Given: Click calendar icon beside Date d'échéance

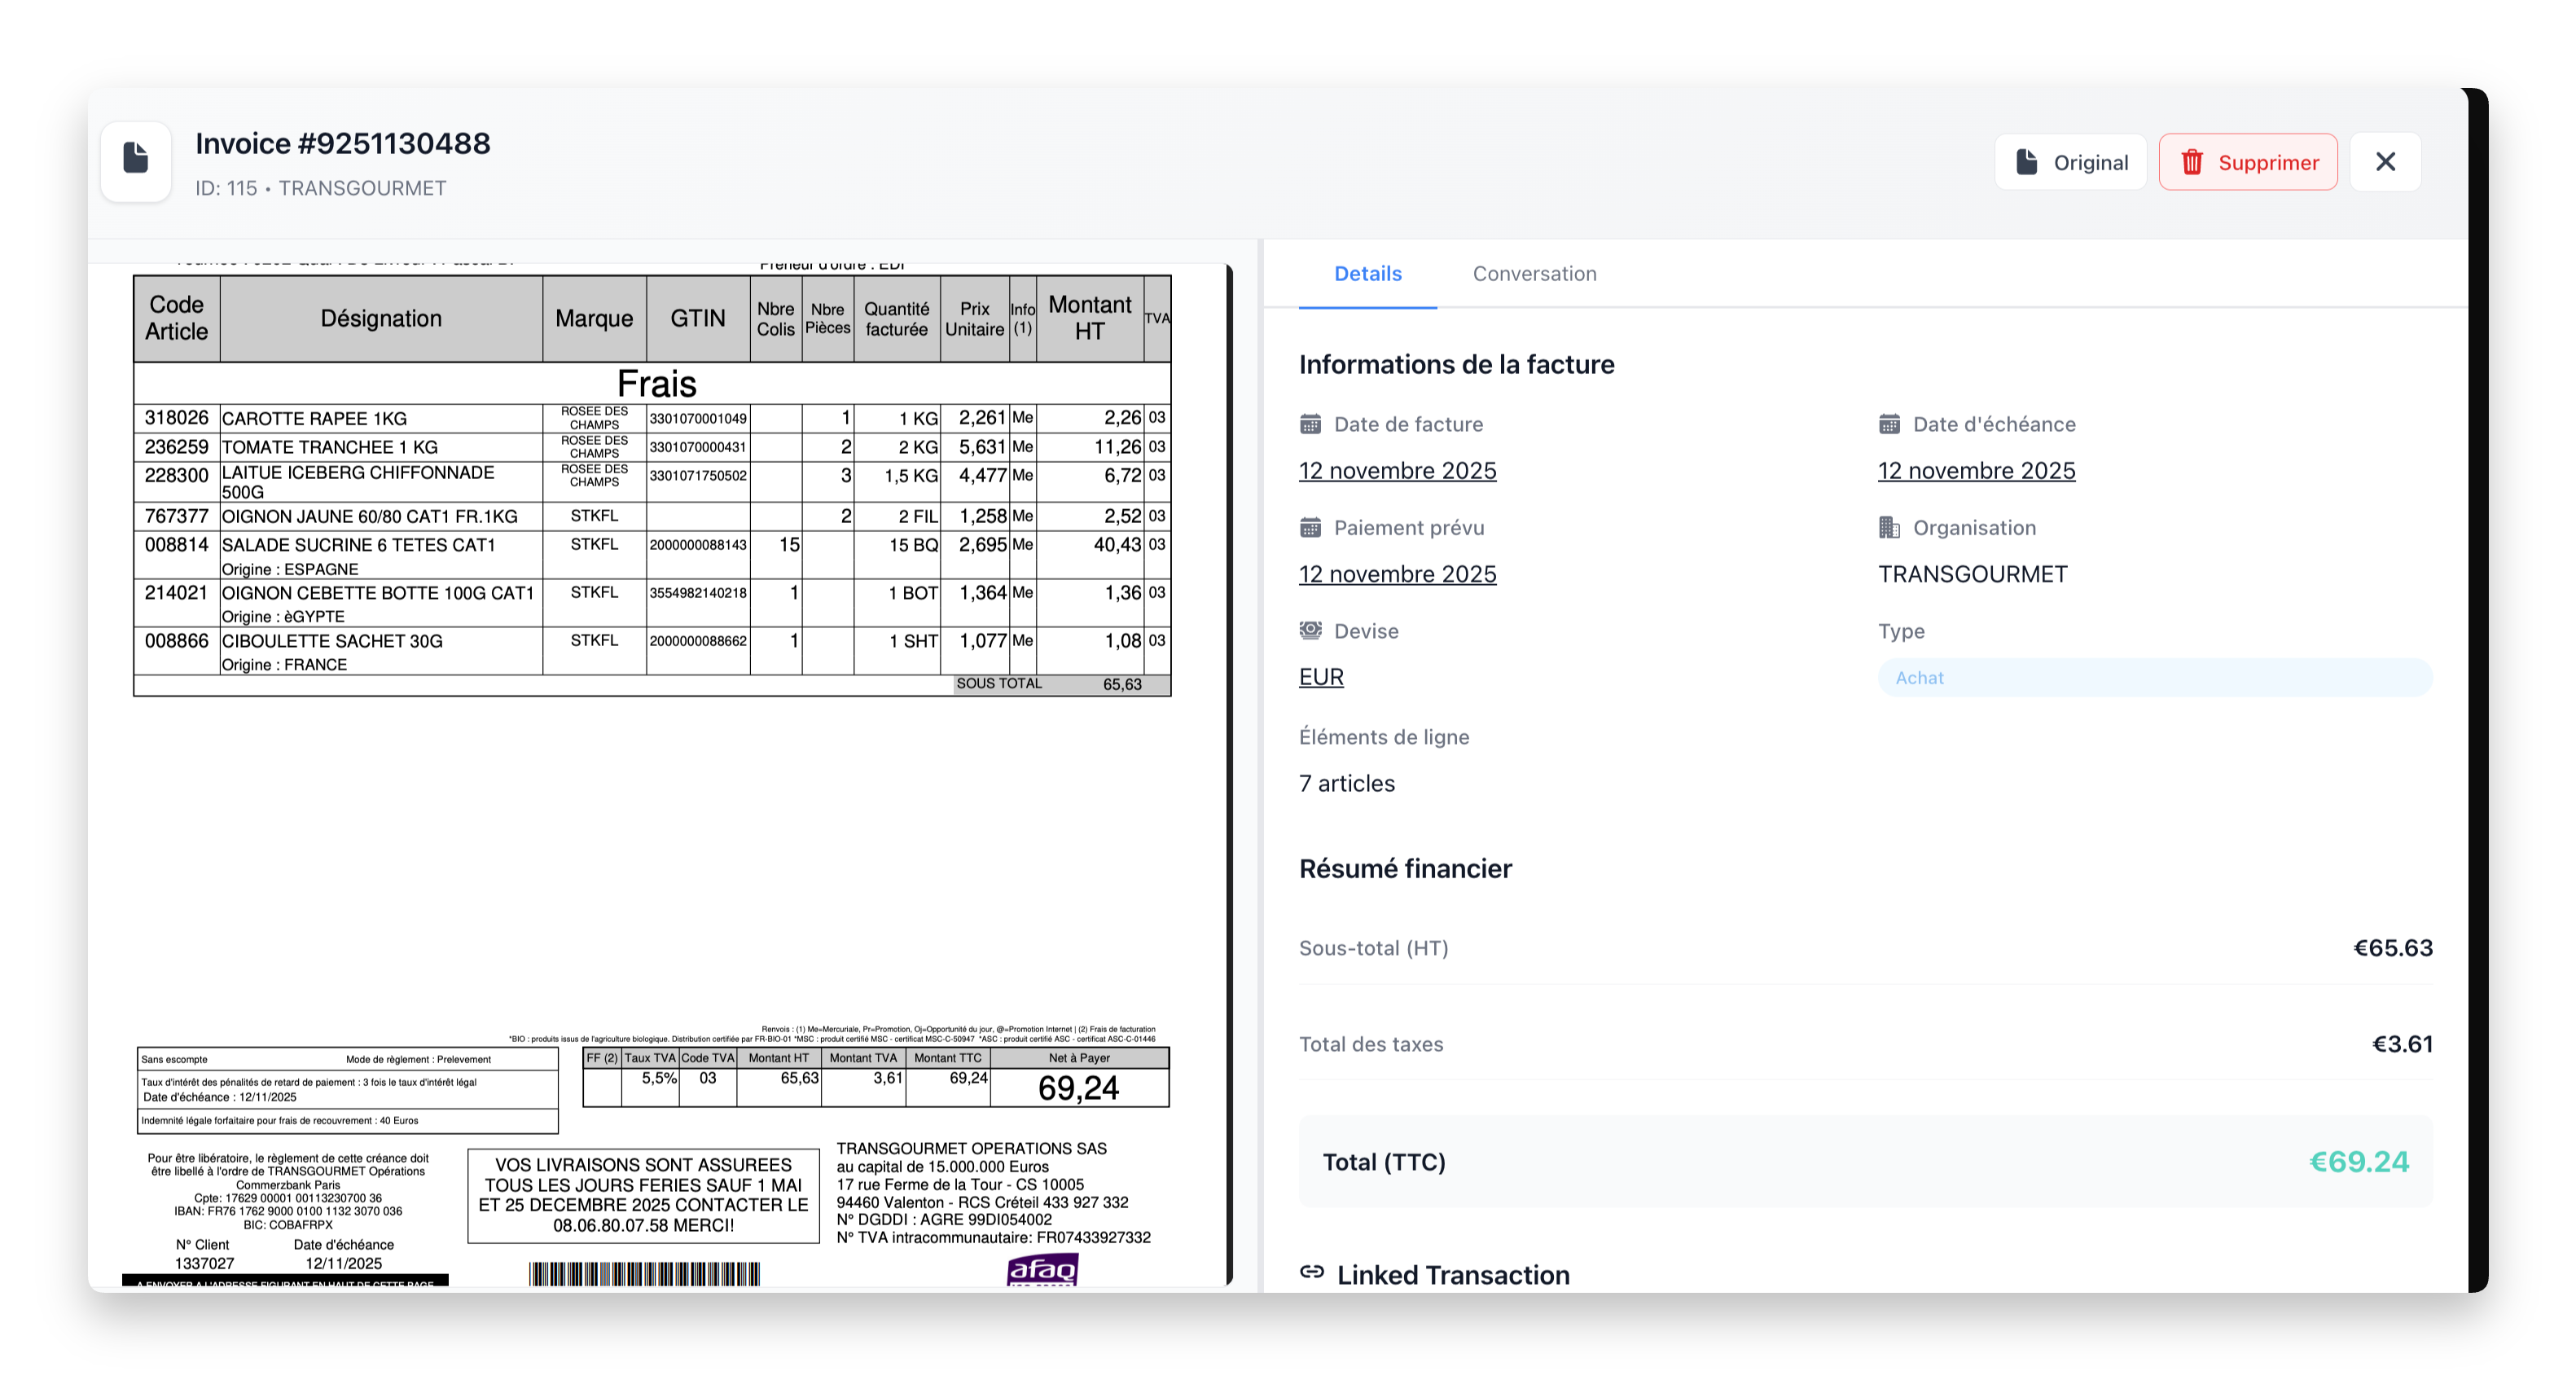Looking at the screenshot, I should (x=1889, y=424).
